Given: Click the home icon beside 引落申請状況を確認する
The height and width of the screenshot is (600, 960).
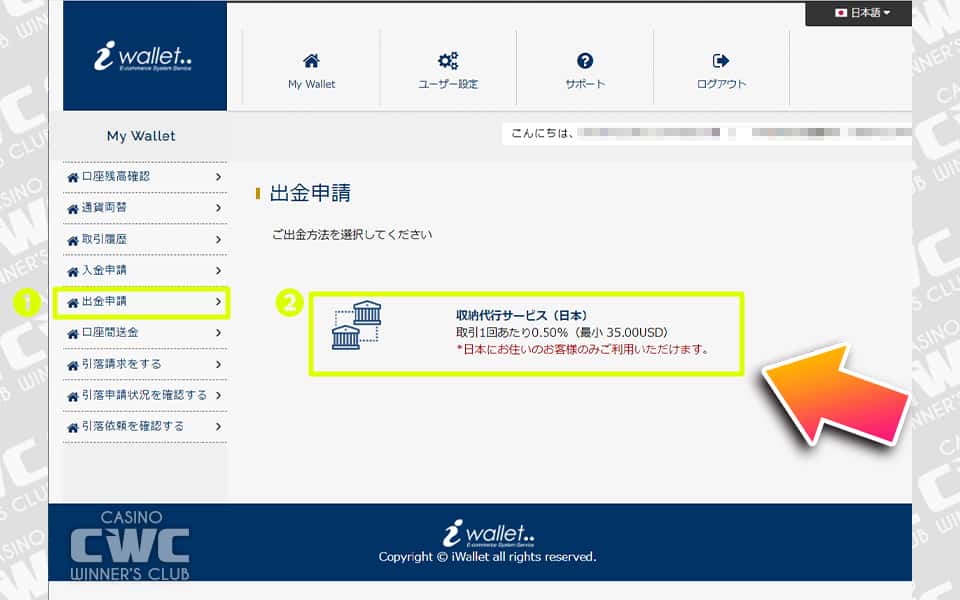Looking at the screenshot, I should click(73, 396).
